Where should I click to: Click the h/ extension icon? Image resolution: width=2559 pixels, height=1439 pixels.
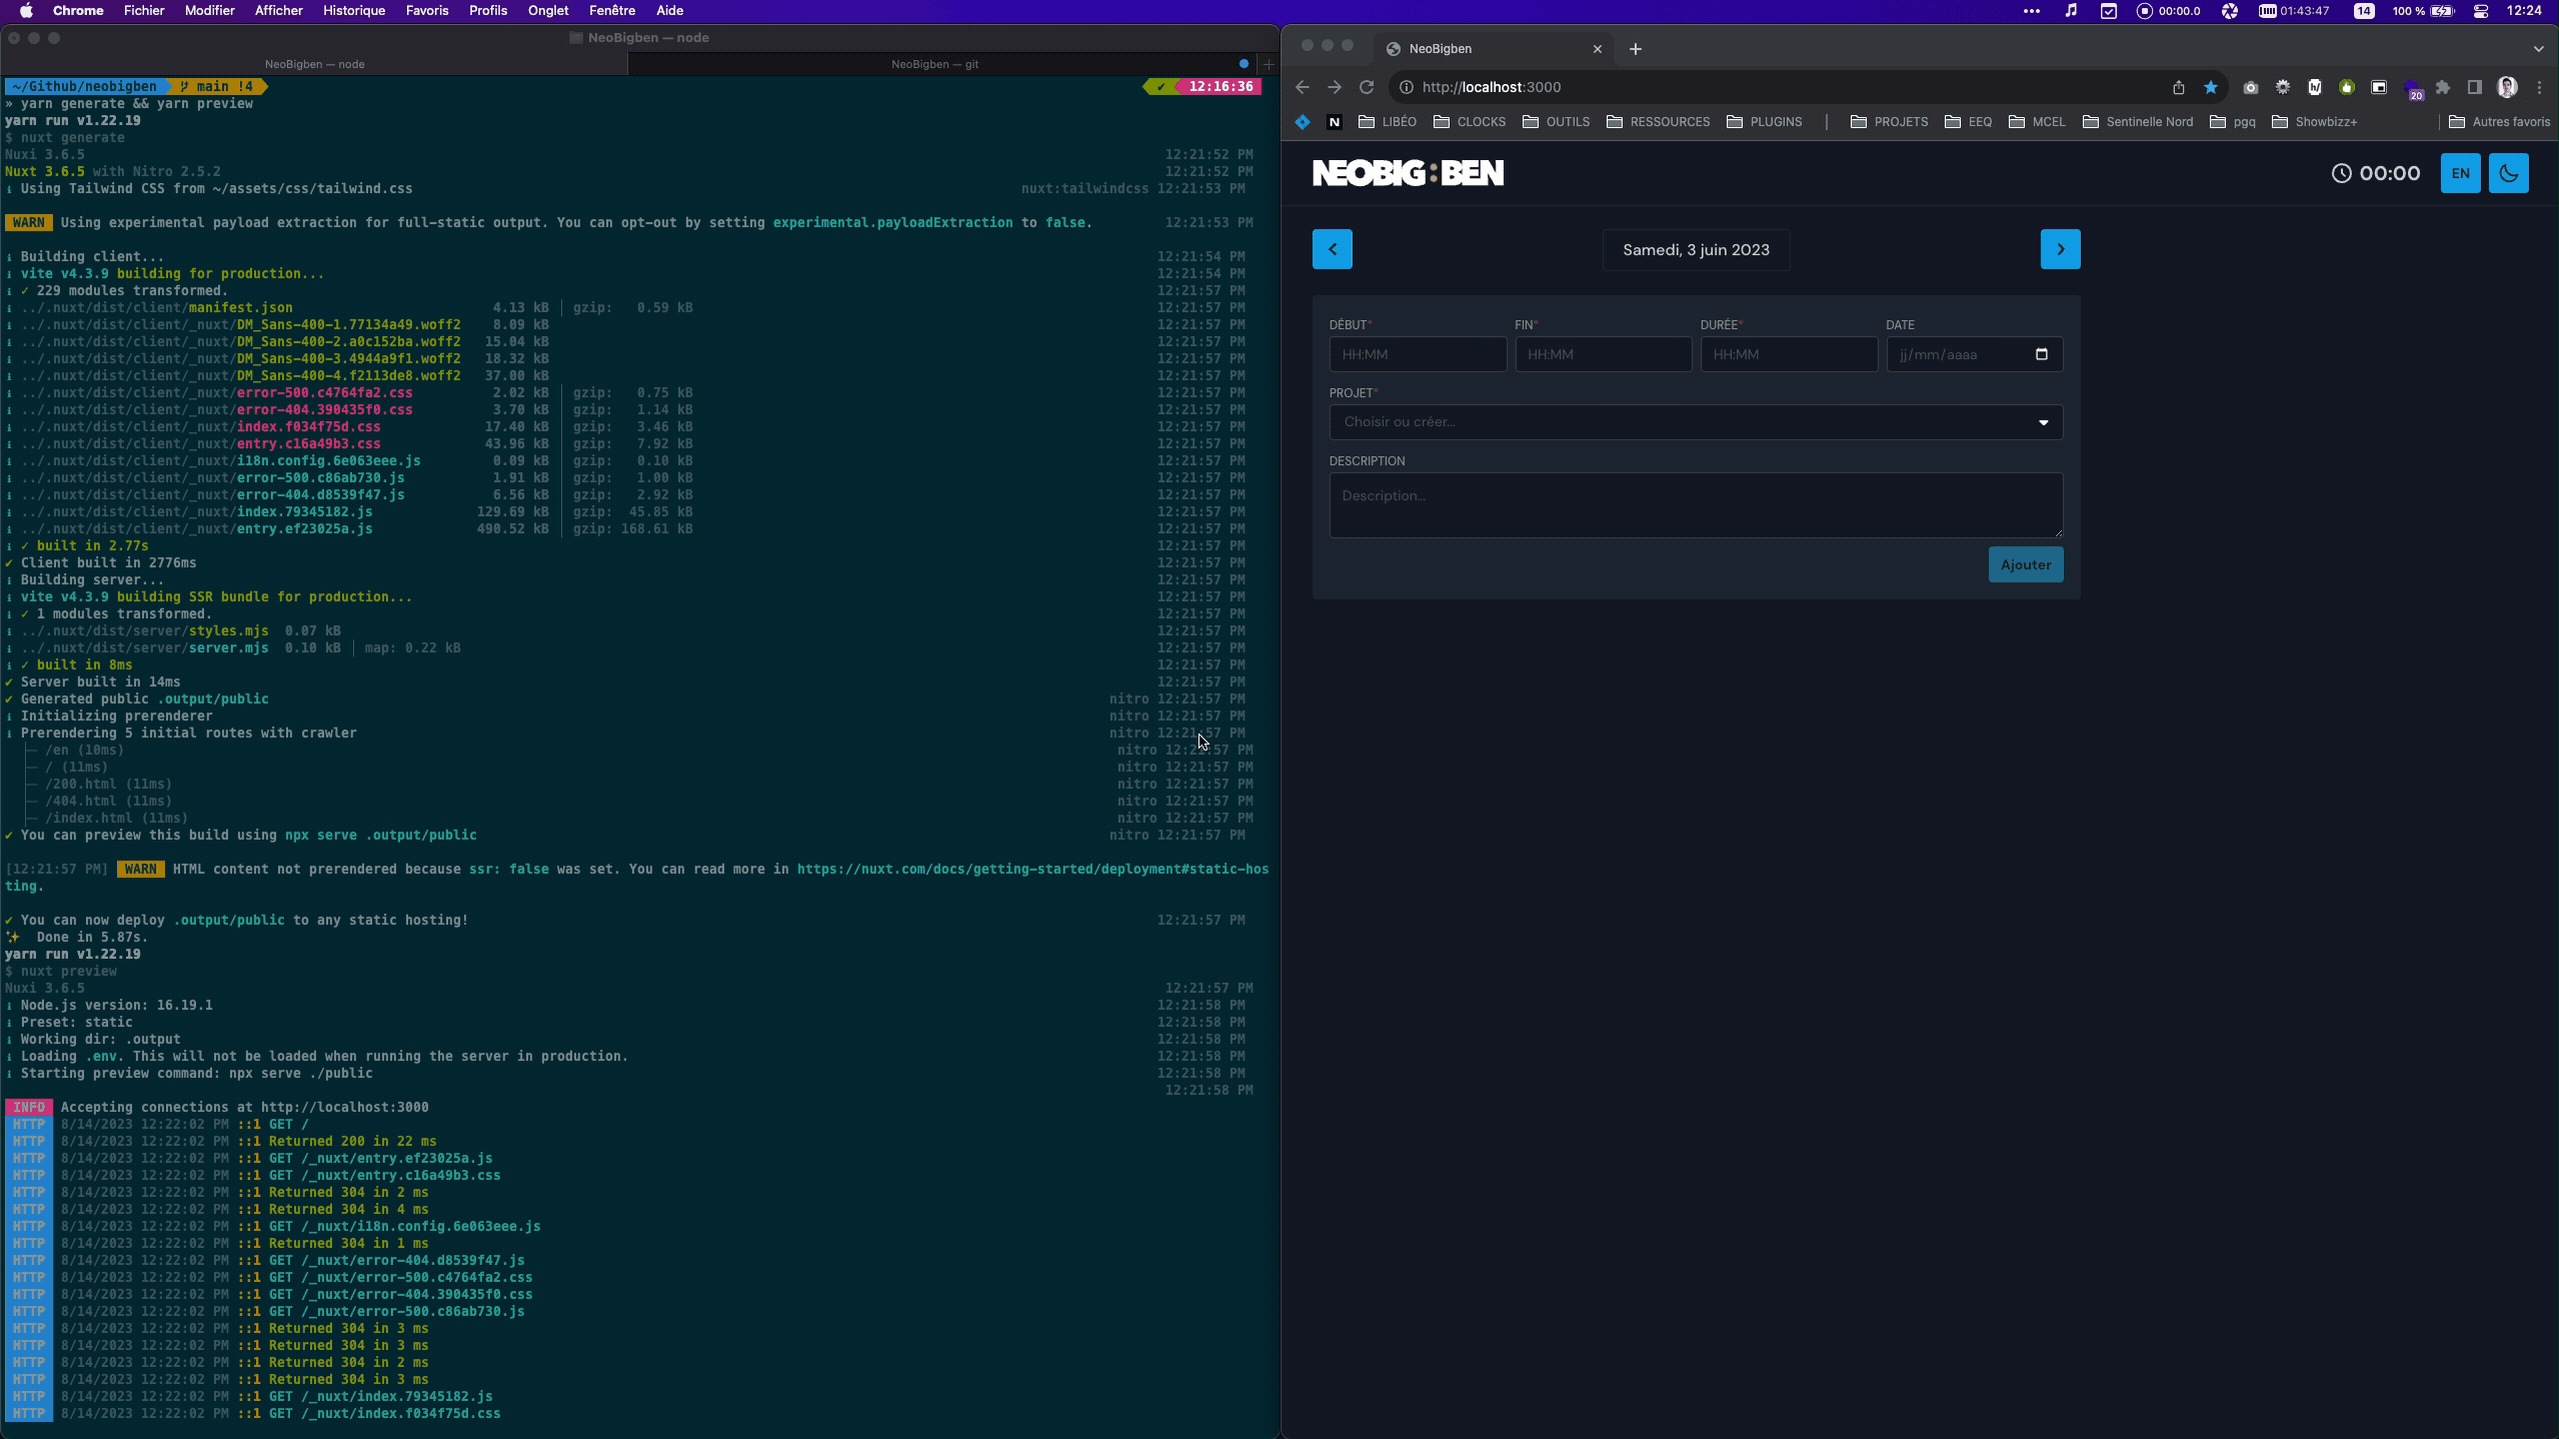click(x=2314, y=88)
